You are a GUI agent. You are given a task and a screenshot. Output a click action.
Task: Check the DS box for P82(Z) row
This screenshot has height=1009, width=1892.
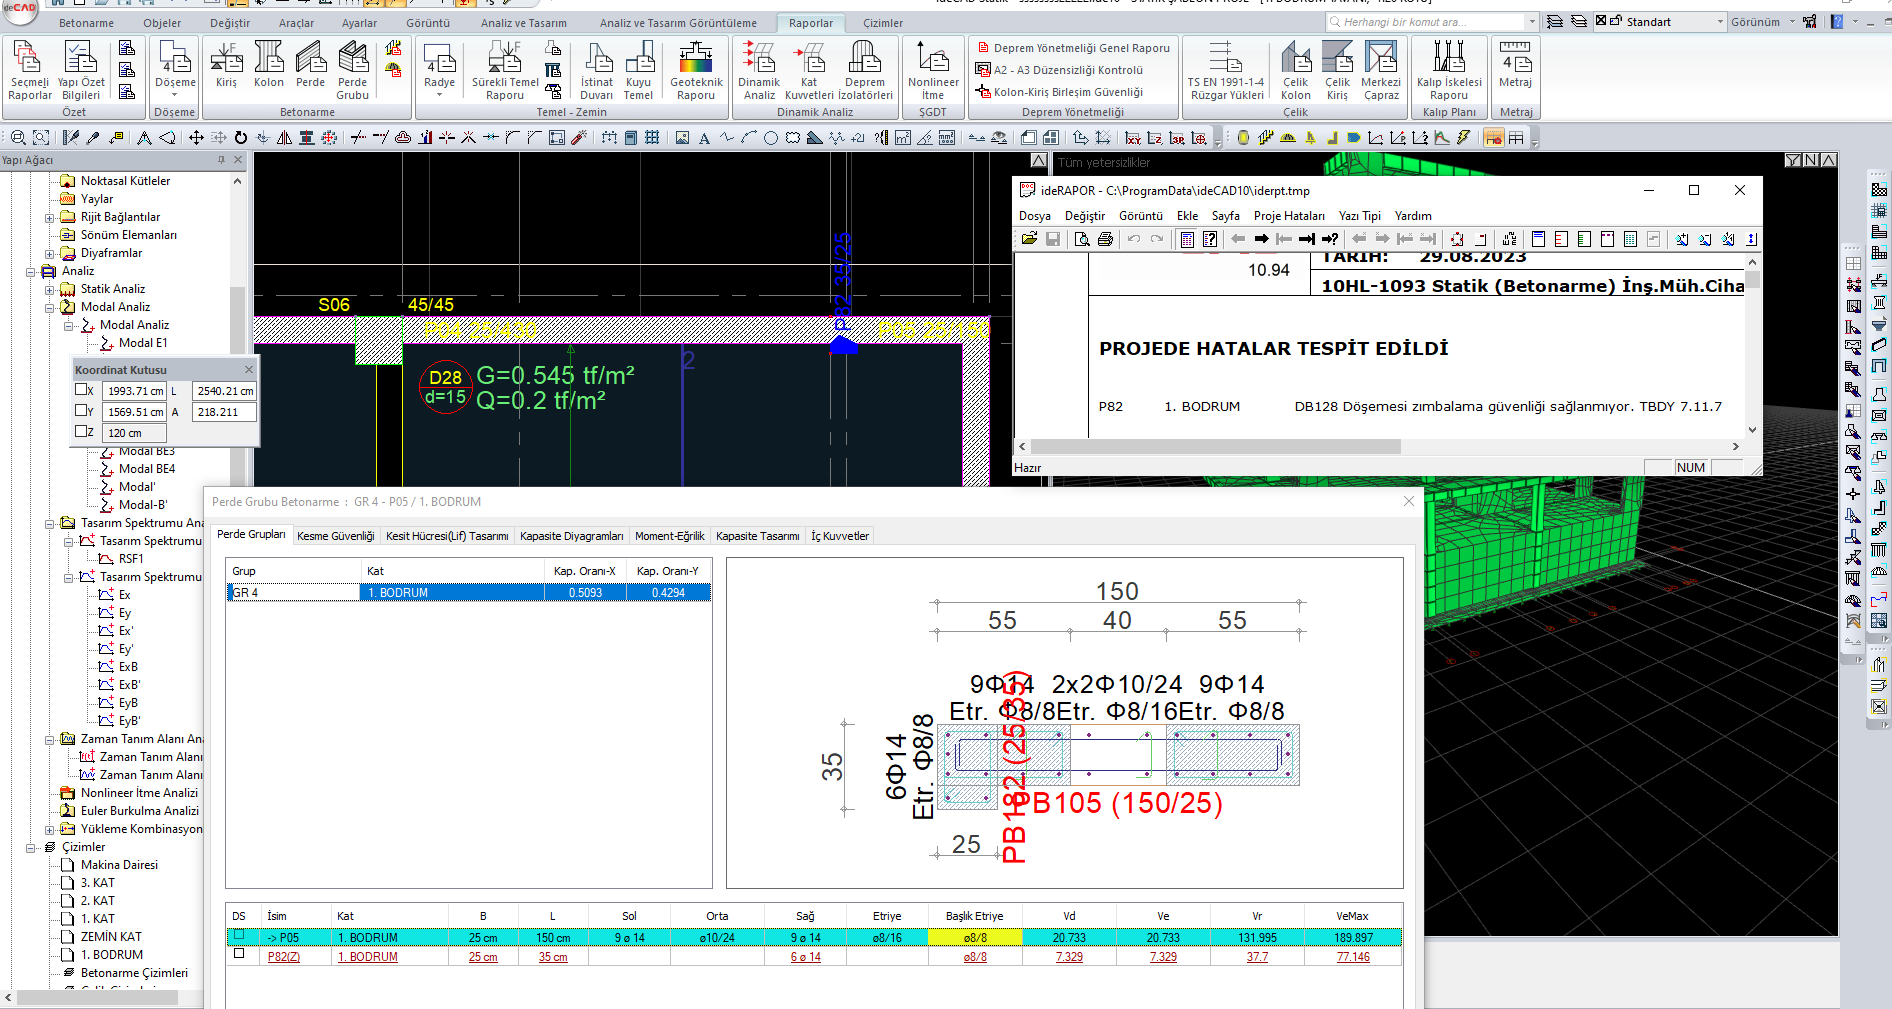click(x=239, y=954)
